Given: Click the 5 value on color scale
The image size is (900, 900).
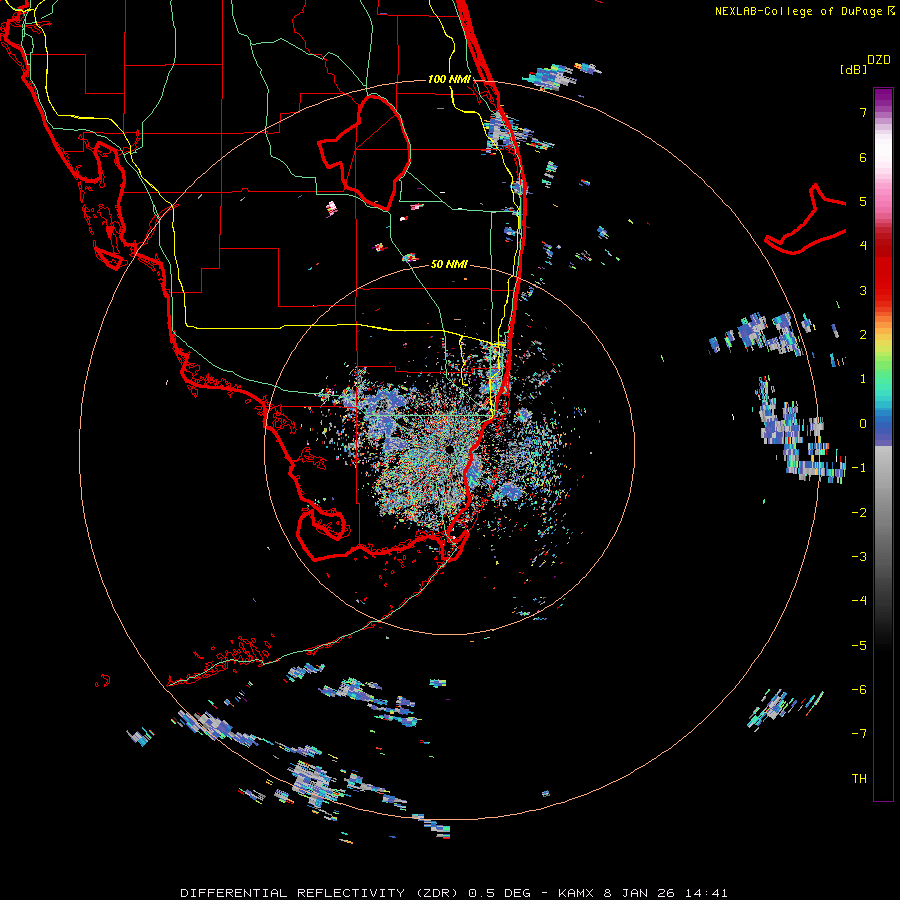Looking at the screenshot, I should (x=863, y=201).
